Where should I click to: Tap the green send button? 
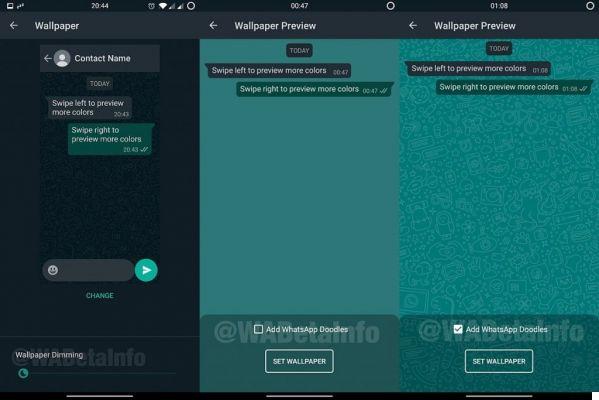(x=146, y=270)
